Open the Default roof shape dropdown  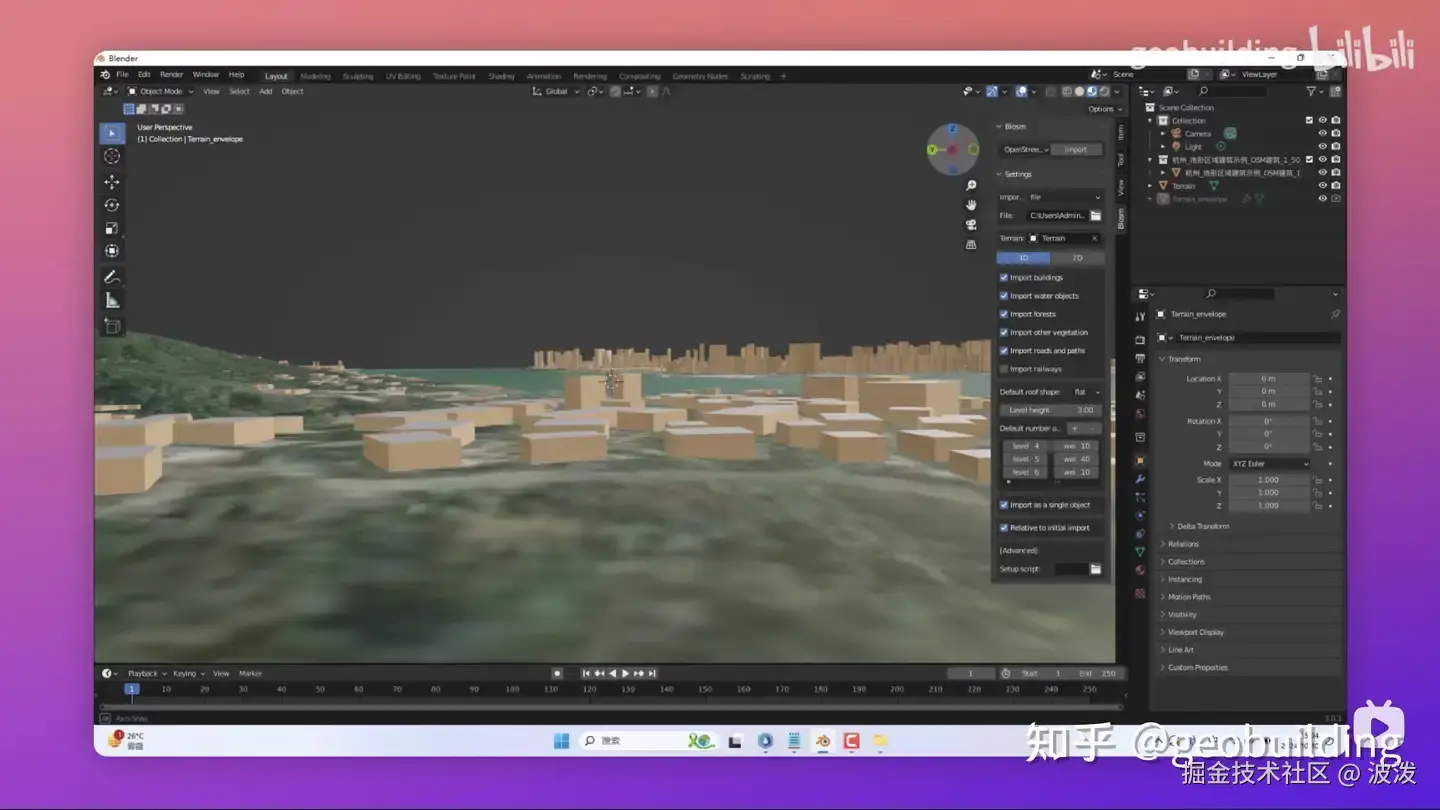coord(1085,392)
